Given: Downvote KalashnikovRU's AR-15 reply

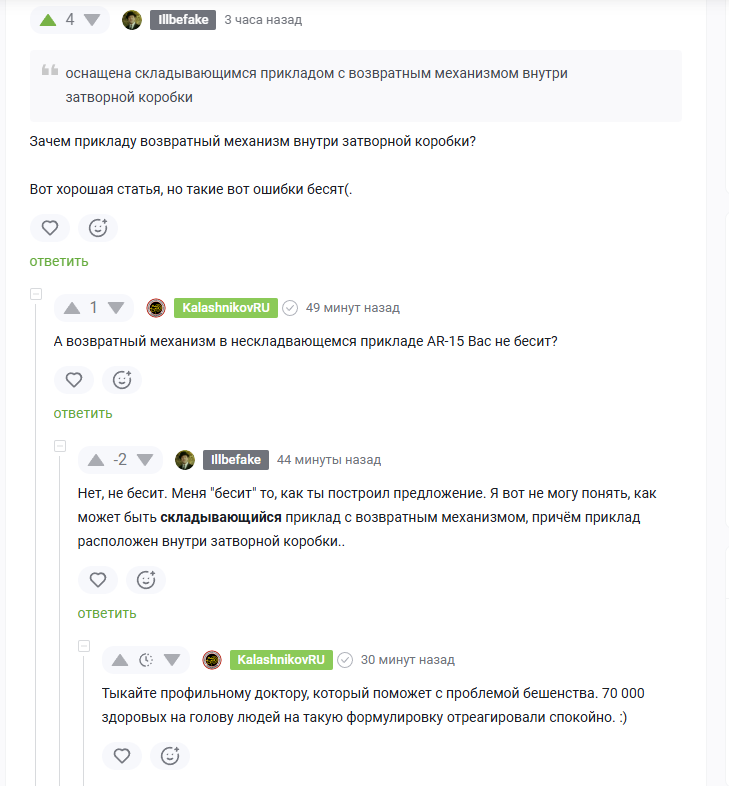Looking at the screenshot, I should (x=117, y=308).
